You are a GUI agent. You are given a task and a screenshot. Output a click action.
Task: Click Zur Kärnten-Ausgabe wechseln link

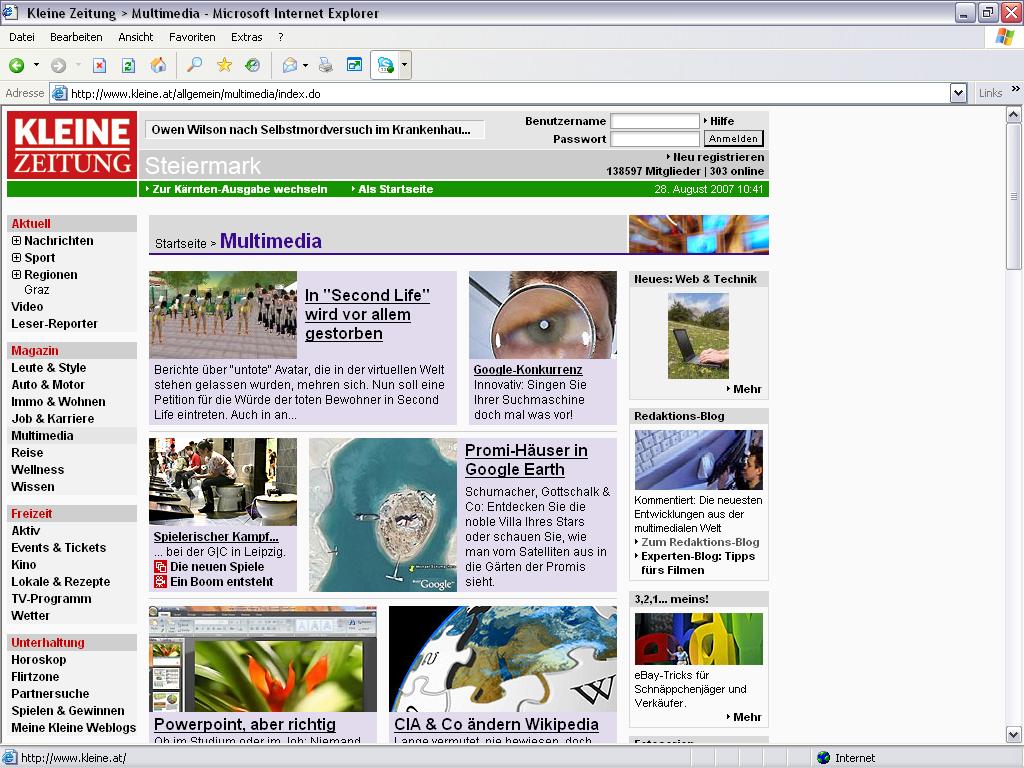[x=239, y=189]
